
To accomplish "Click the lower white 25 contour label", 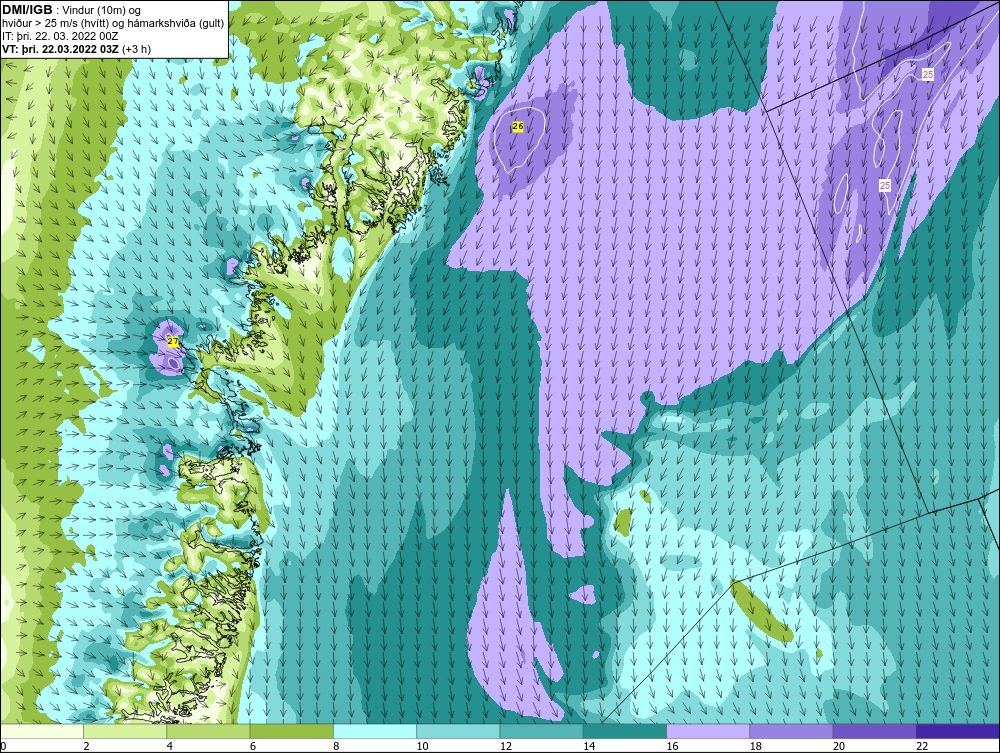I will coord(885,186).
